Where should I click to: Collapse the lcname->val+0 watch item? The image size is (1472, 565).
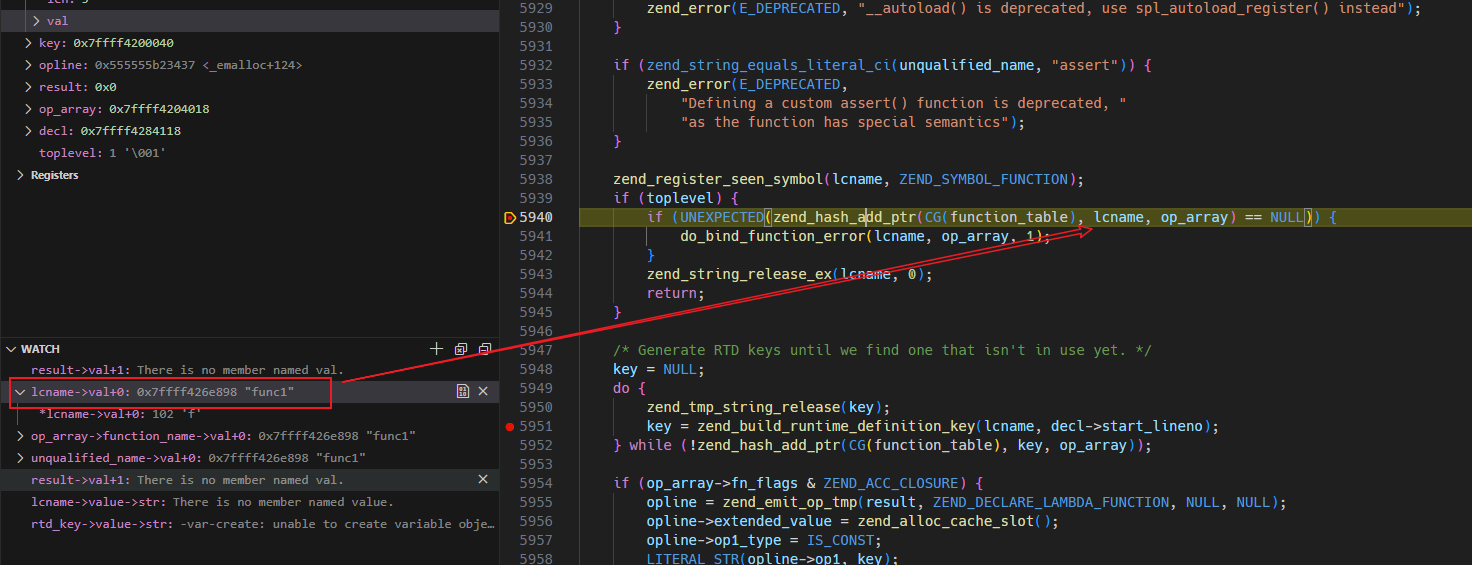coord(20,392)
